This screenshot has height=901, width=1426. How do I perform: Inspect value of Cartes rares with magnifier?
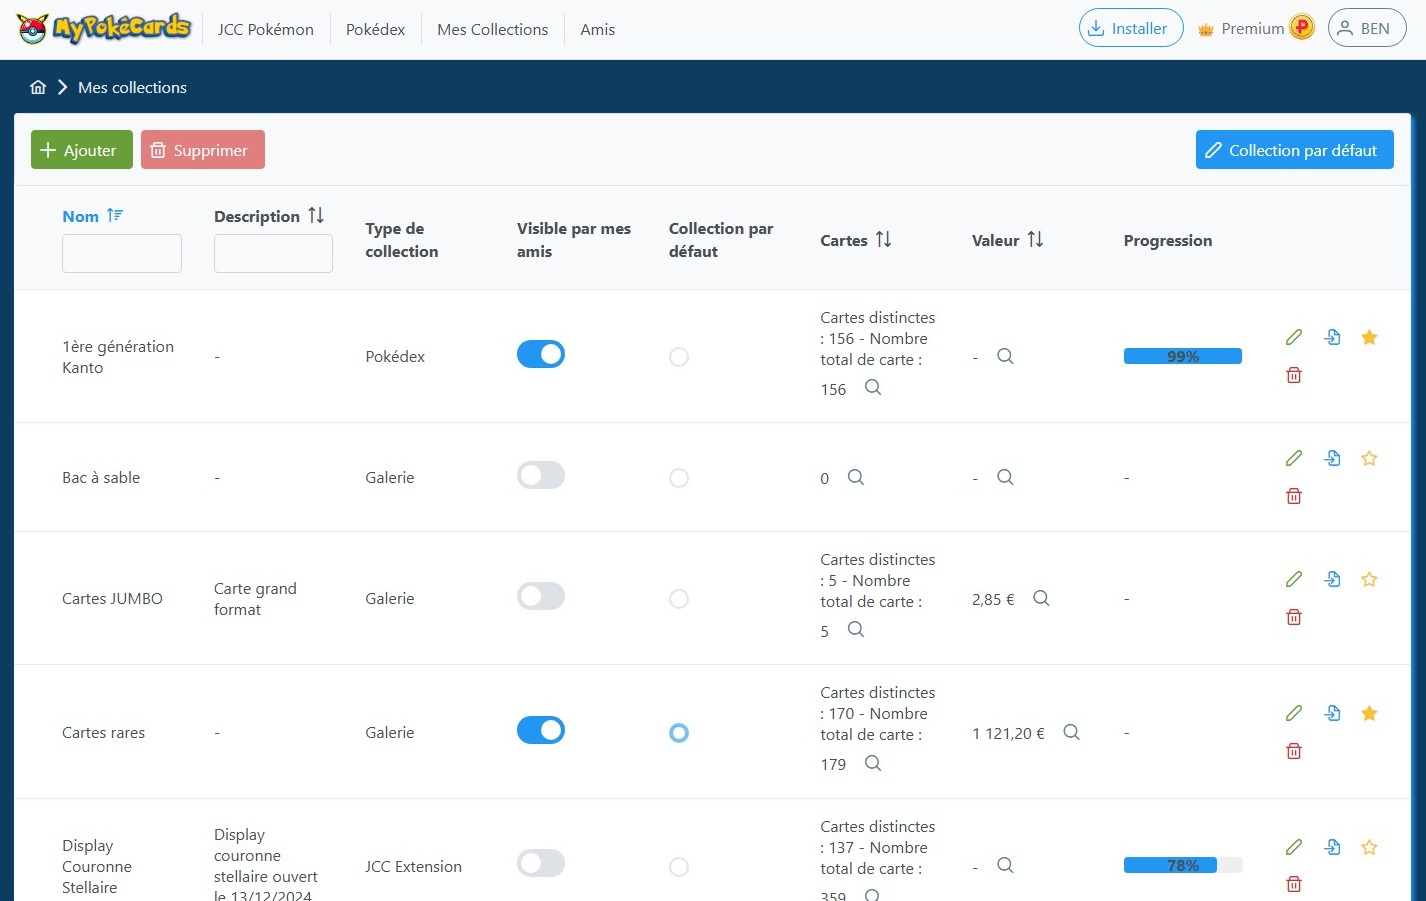[1071, 732]
